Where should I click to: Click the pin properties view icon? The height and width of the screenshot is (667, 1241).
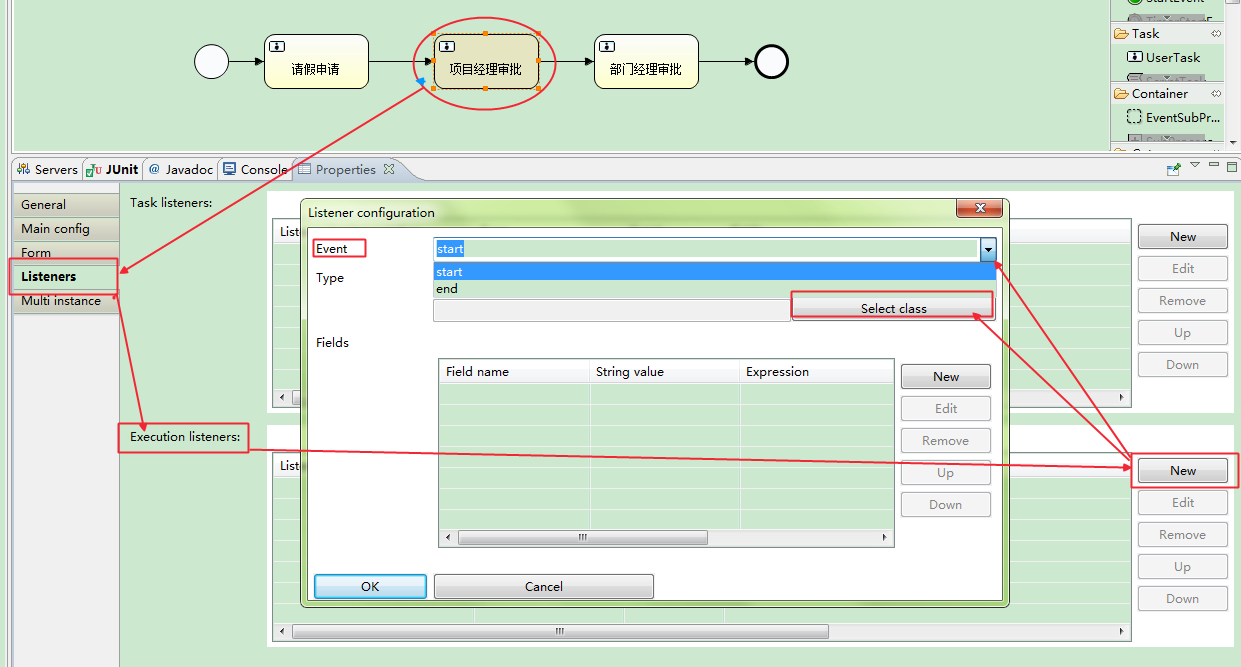[1174, 169]
